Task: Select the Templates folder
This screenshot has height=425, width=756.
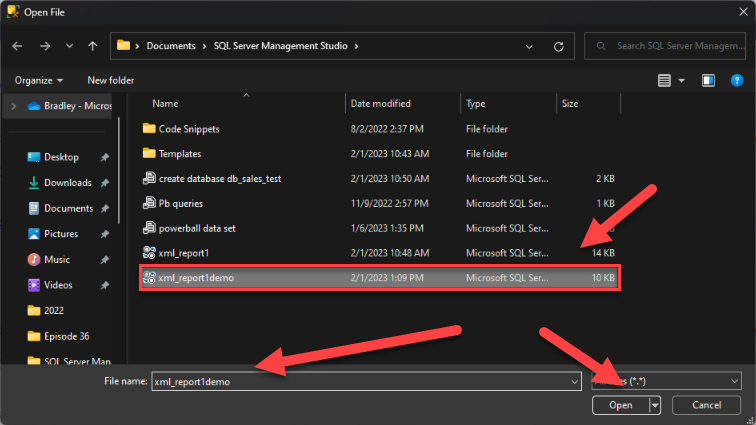Action: (x=380, y=154)
